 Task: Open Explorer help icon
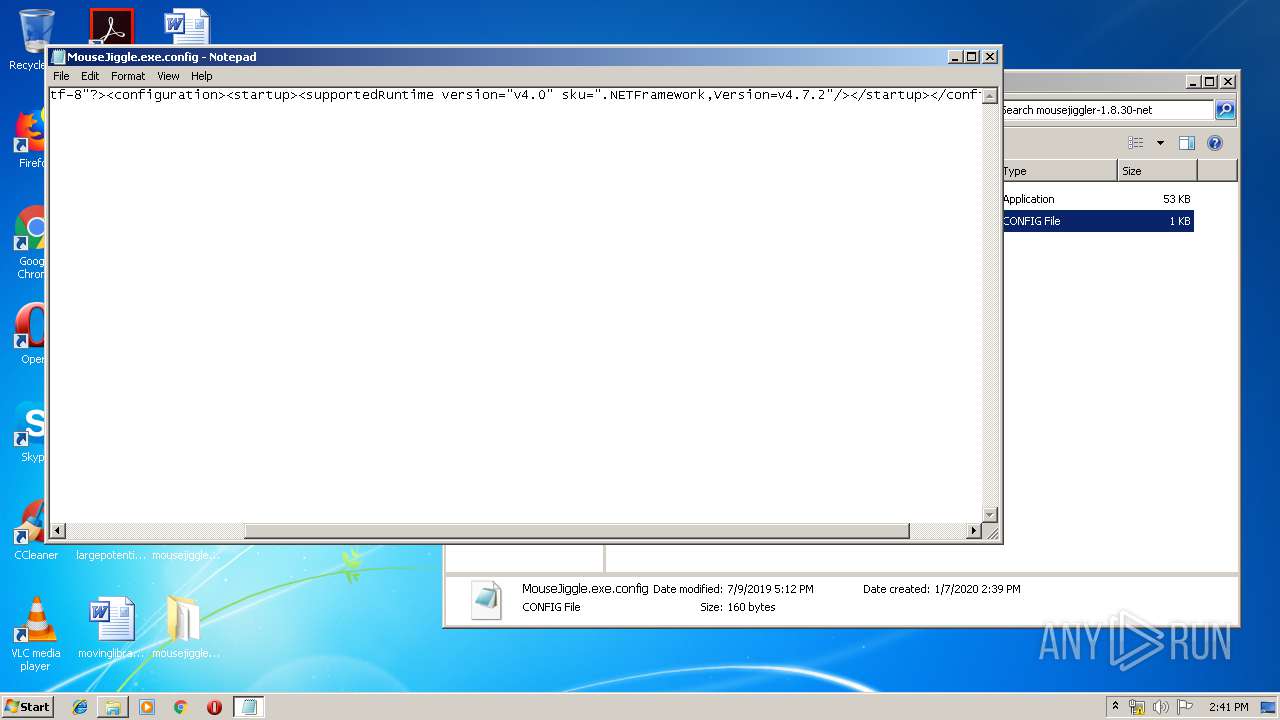(1215, 143)
